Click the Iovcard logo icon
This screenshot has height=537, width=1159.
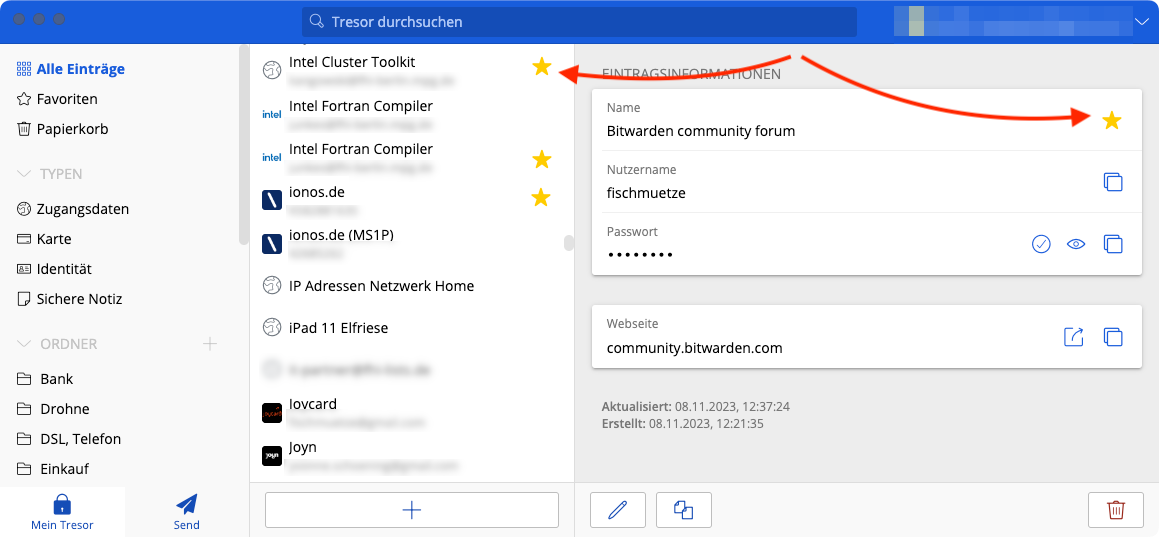[x=272, y=413]
